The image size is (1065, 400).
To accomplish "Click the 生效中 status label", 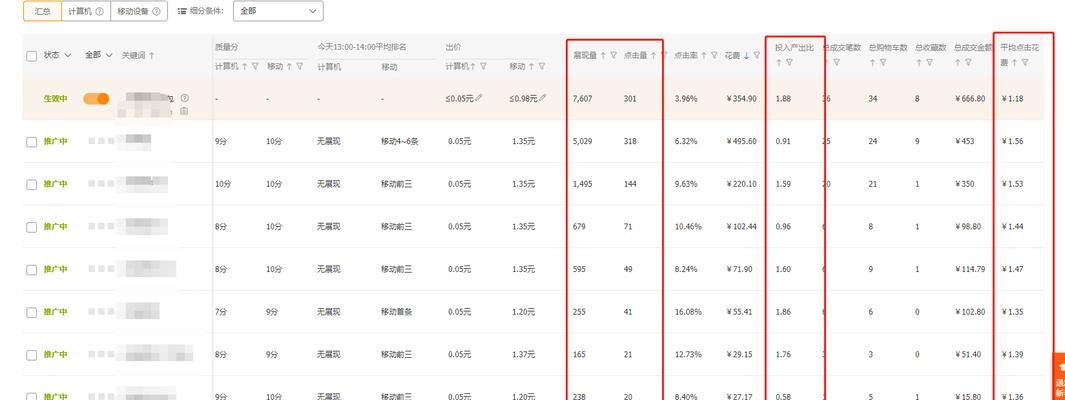I will pyautogui.click(x=56, y=98).
